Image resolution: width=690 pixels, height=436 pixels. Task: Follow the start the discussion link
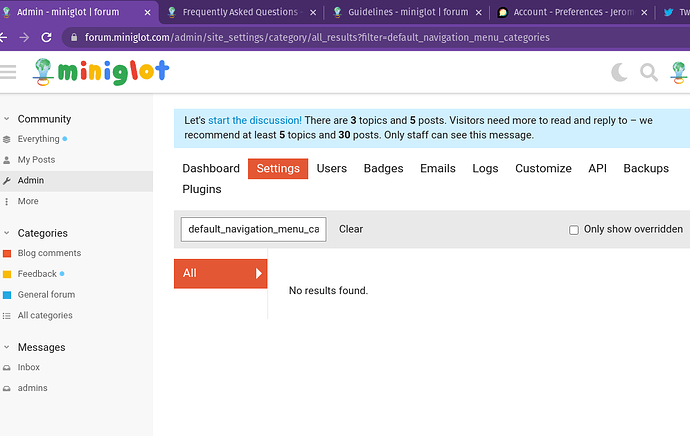[x=255, y=121]
